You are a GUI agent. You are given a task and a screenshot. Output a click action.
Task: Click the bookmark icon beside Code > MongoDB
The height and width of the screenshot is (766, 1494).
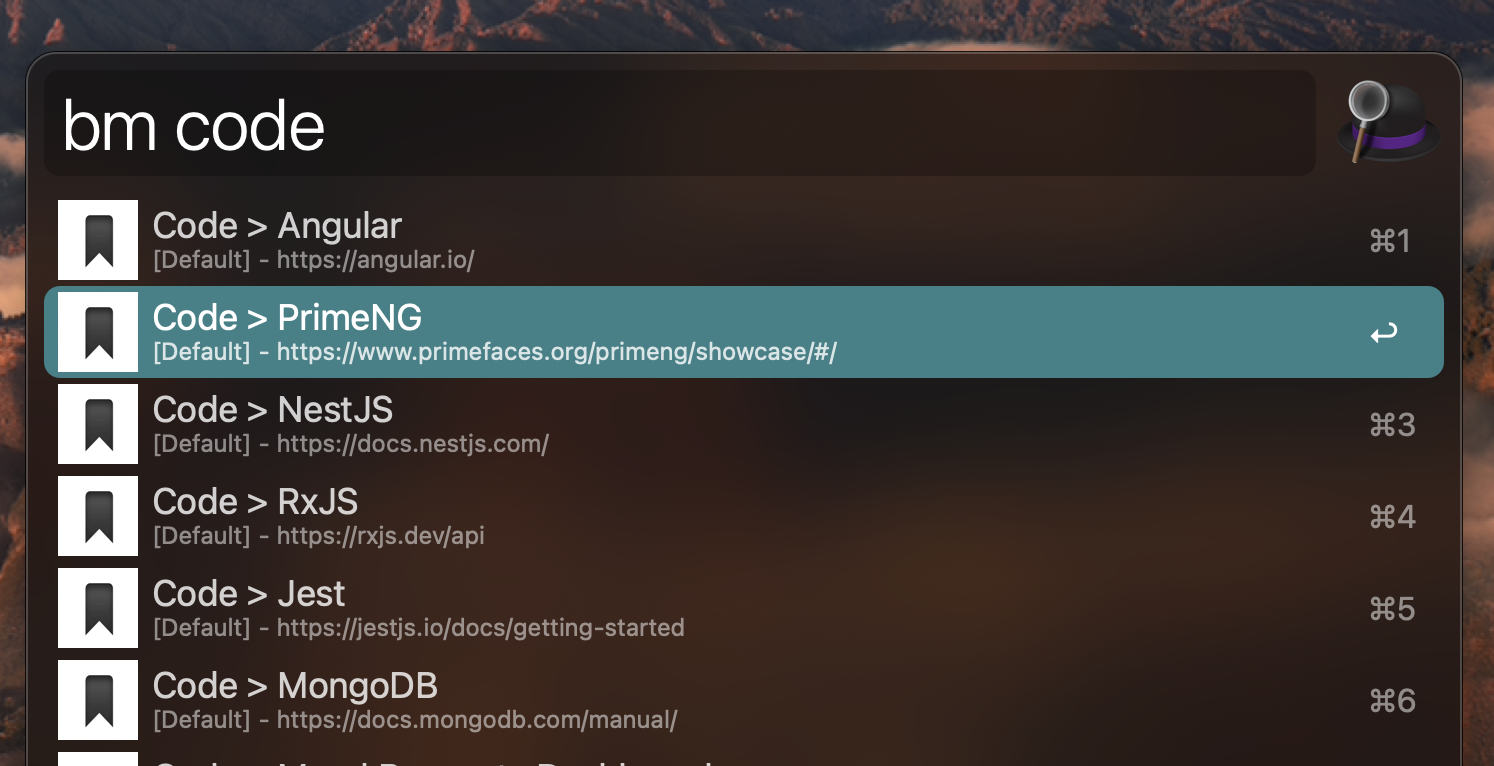(x=98, y=700)
